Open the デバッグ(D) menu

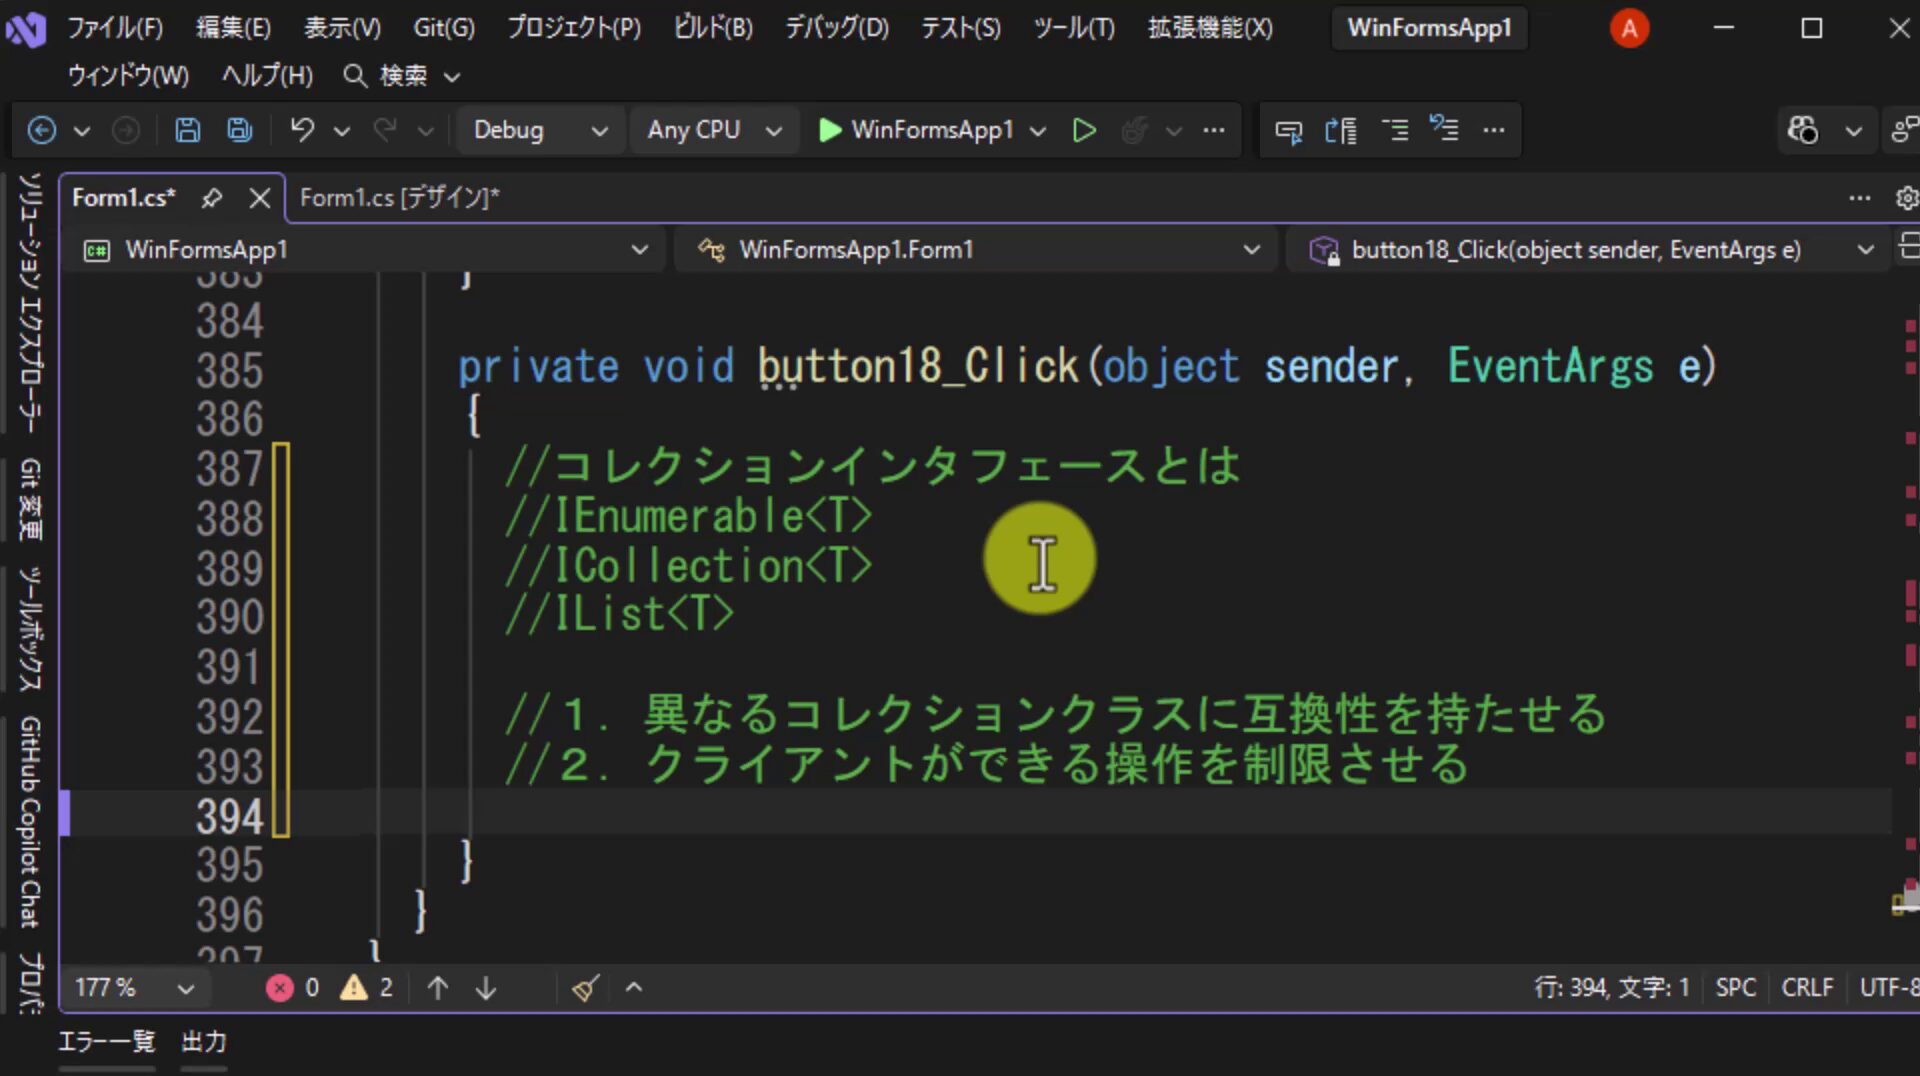point(836,28)
